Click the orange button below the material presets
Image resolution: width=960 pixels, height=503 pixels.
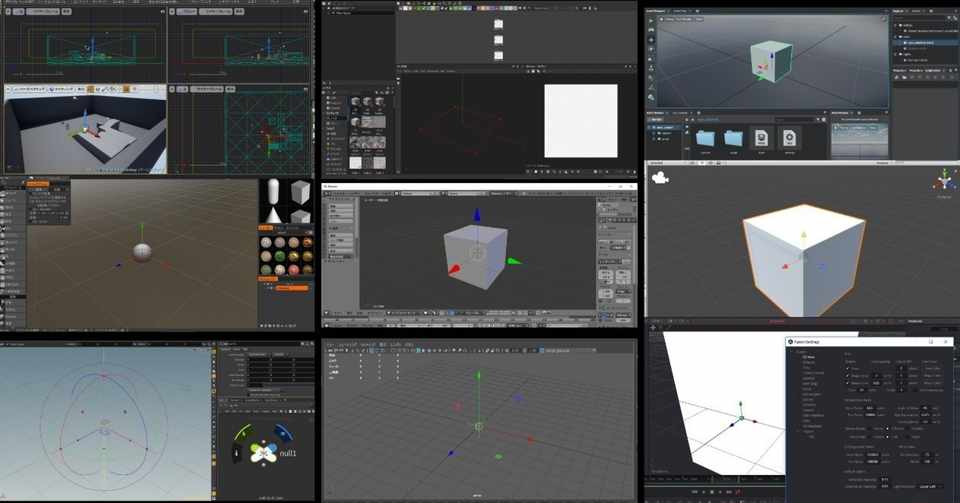[292, 288]
